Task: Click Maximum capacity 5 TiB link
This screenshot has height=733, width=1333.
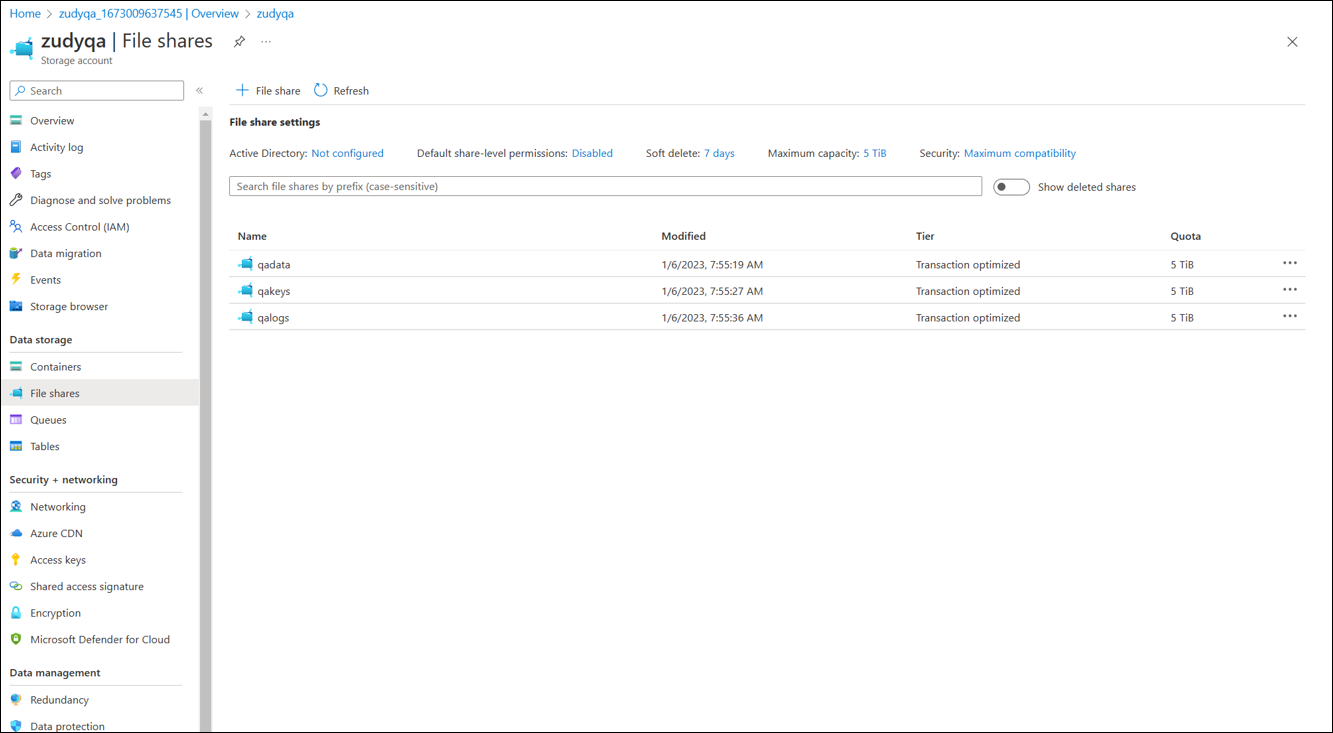Action: 875,154
